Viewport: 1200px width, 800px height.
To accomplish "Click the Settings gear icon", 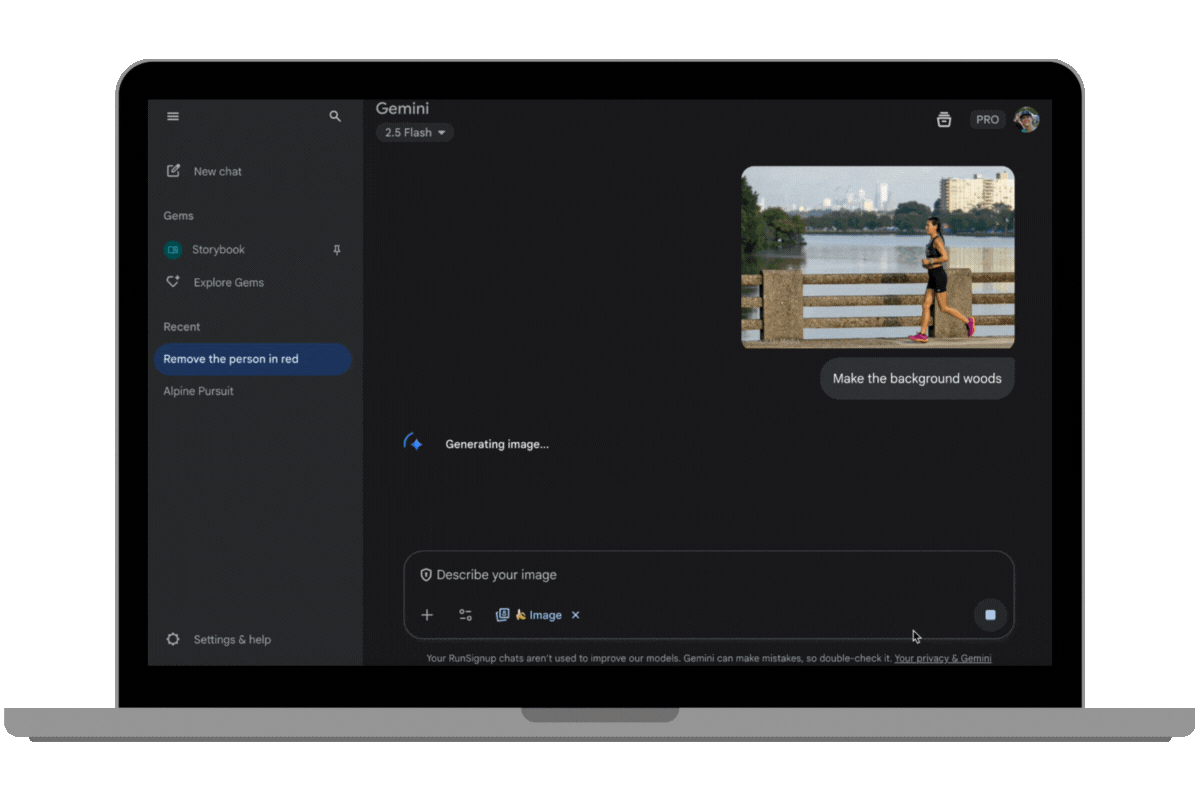I will point(173,639).
